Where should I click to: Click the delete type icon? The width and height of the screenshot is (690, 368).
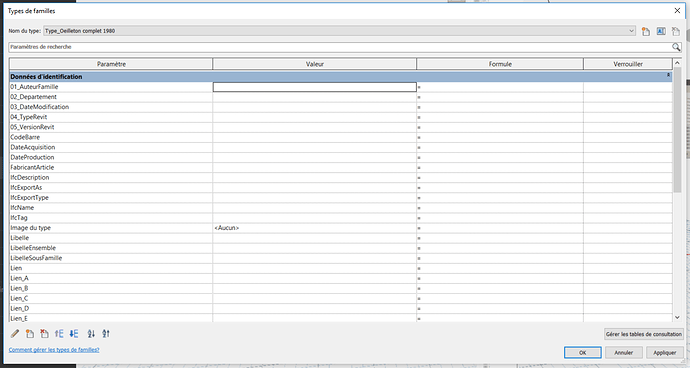click(675, 31)
